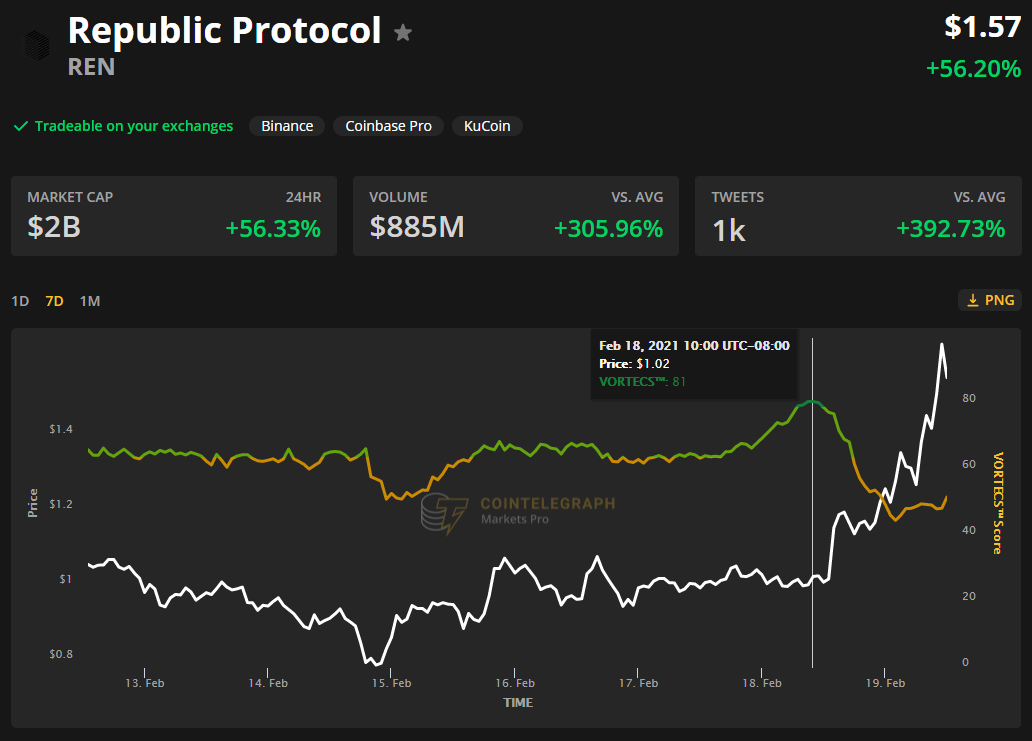This screenshot has width=1032, height=741.
Task: Click the tooltip date Feb 18, 2021 10:00
Action: 694,345
